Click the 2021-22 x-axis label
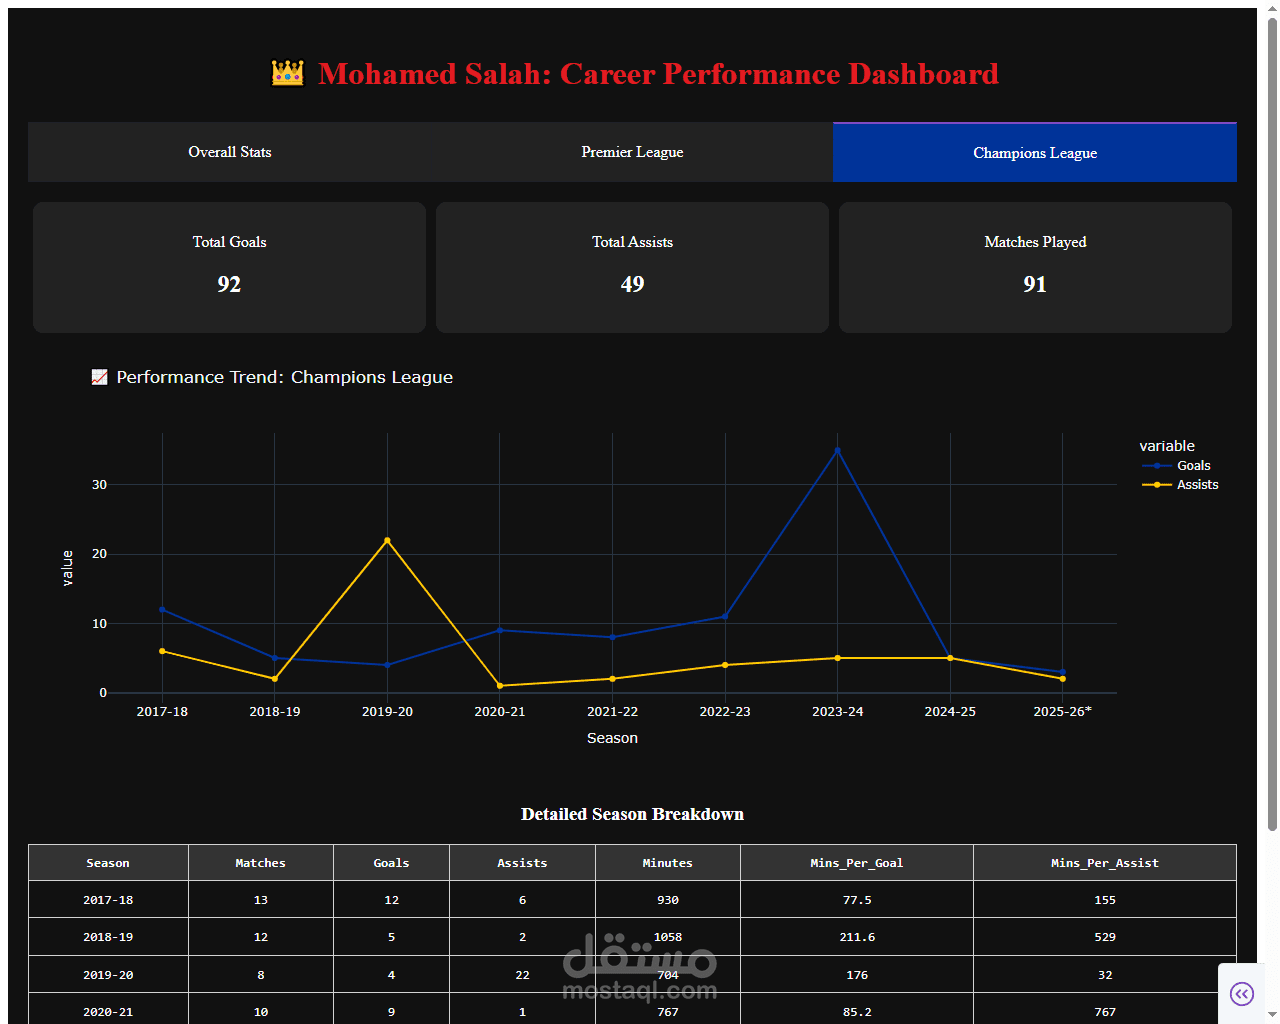The width and height of the screenshot is (1280, 1024). (x=612, y=712)
